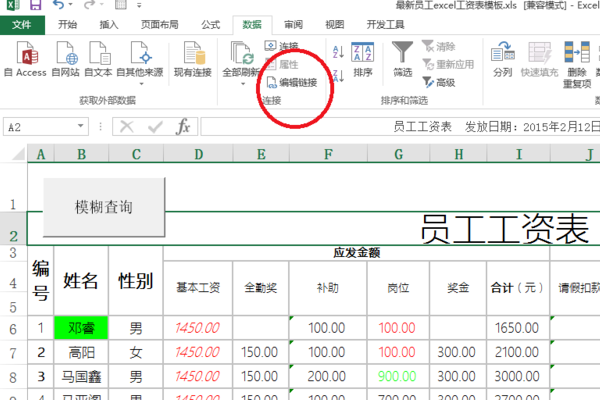Click the cell 高阳
This screenshot has height=400, width=600.
(x=81, y=352)
